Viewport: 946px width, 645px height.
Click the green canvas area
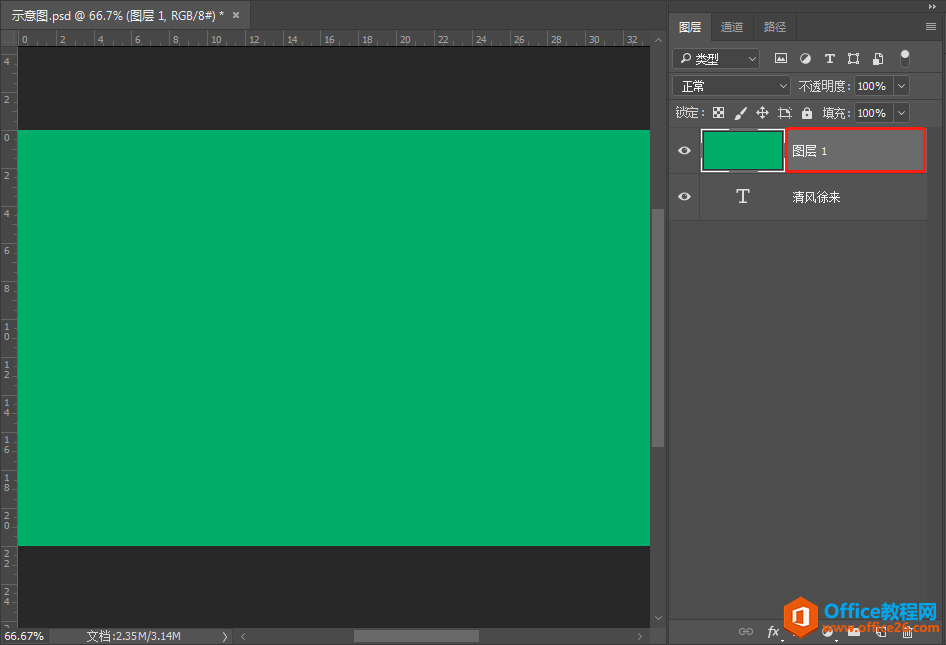pyautogui.click(x=334, y=338)
